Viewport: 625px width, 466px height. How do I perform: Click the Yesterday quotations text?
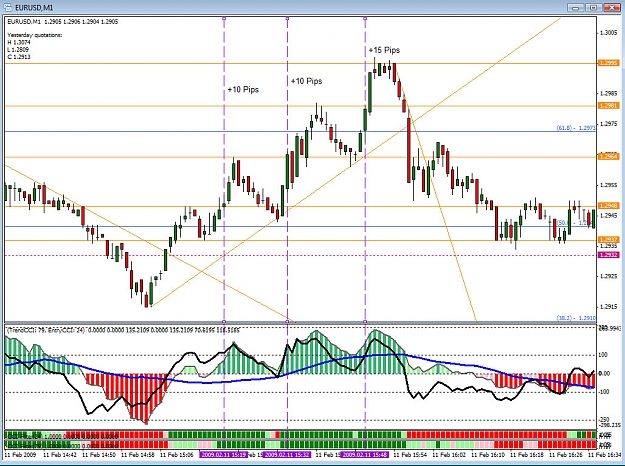35,35
